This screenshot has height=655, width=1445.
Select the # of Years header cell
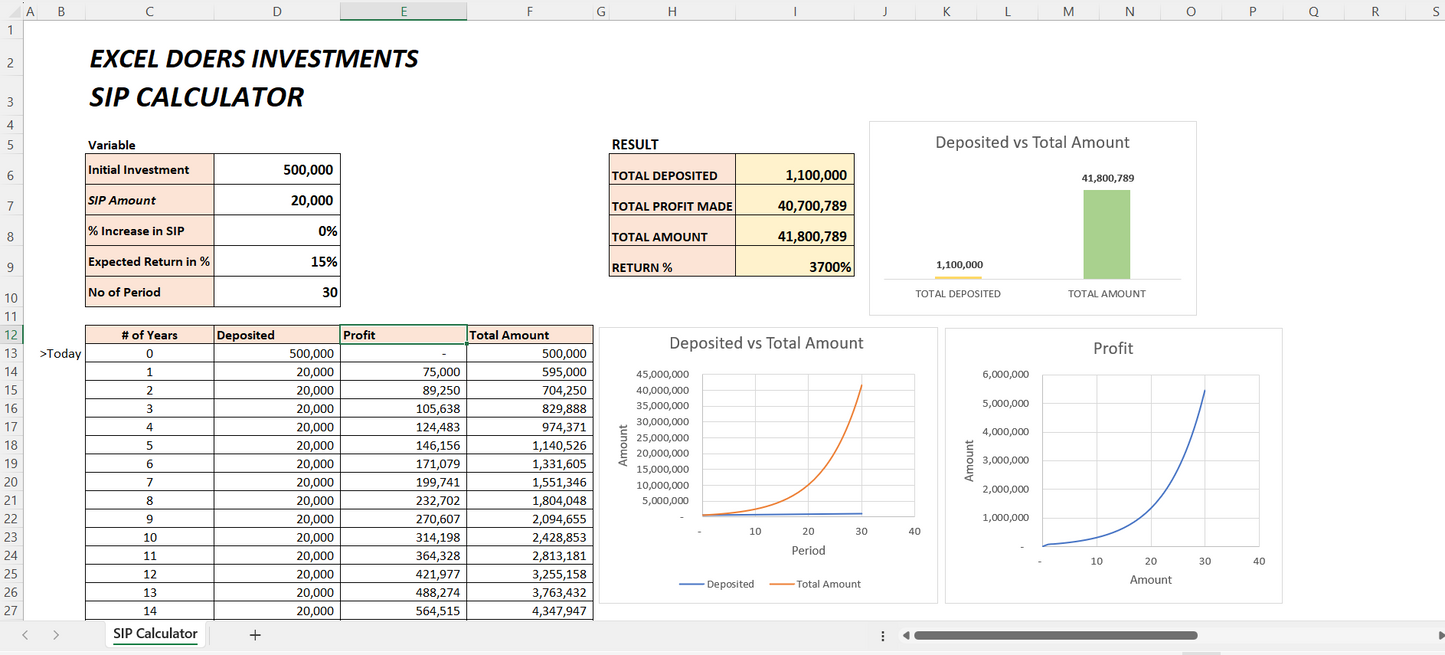[x=150, y=335]
